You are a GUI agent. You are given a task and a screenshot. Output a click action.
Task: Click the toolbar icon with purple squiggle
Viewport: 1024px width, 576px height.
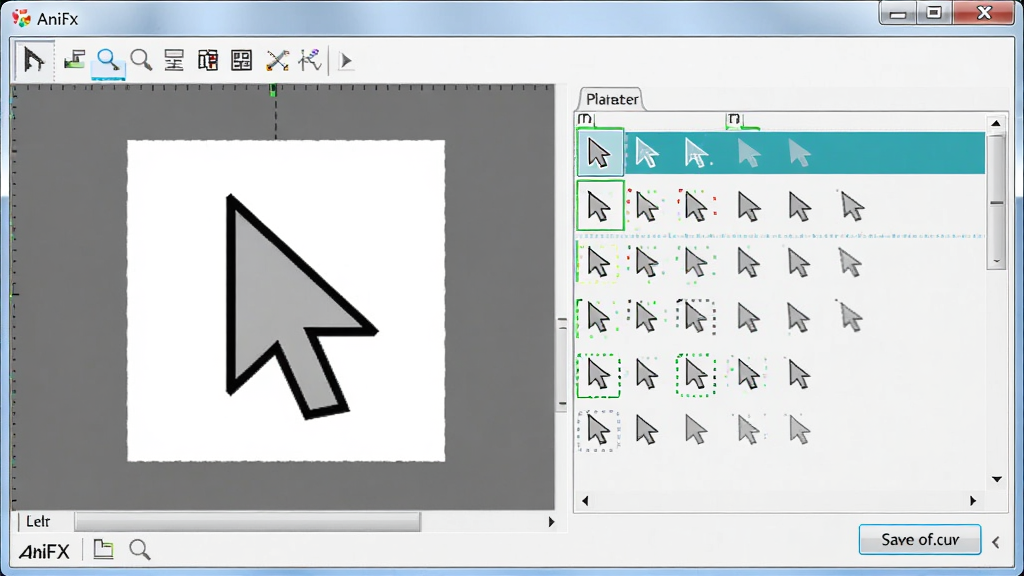tap(310, 60)
